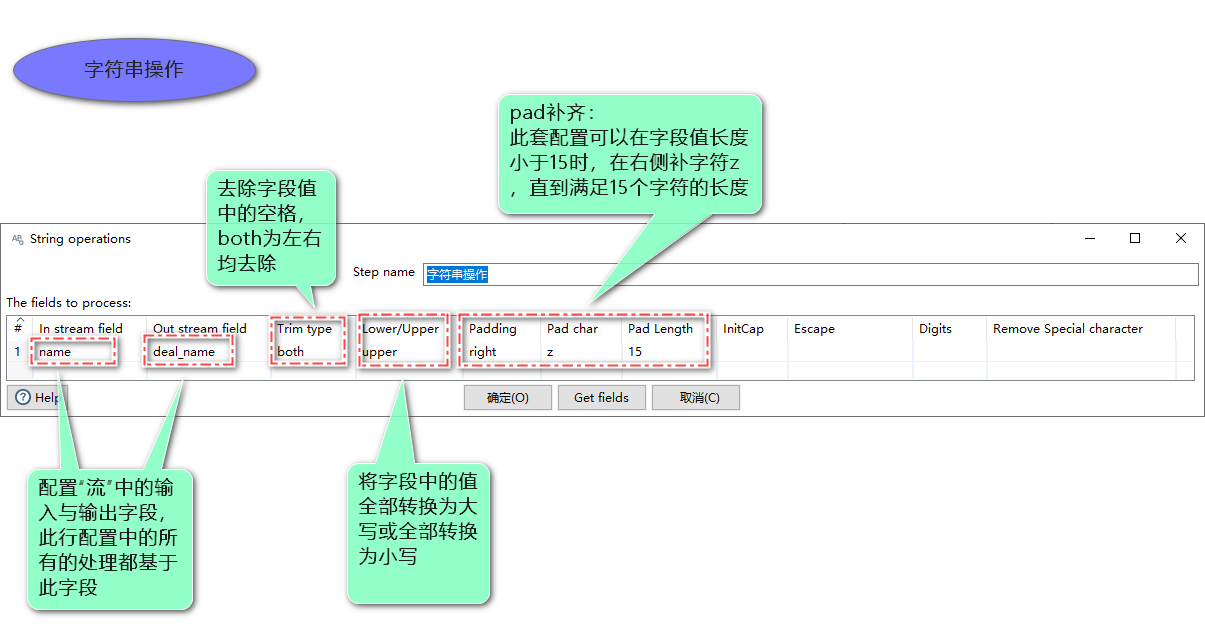The image size is (1205, 627).
Task: Click the Pad char cell 'z'
Action: click(x=581, y=352)
